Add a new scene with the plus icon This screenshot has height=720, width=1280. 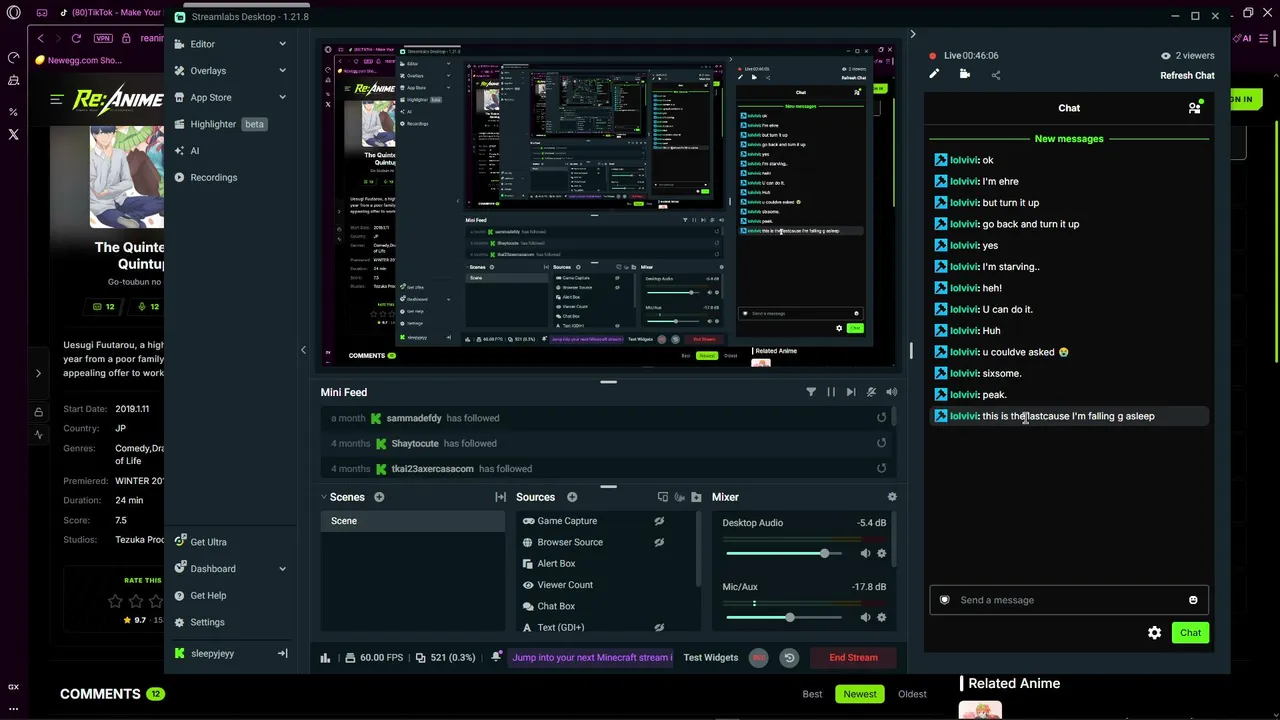(x=379, y=497)
